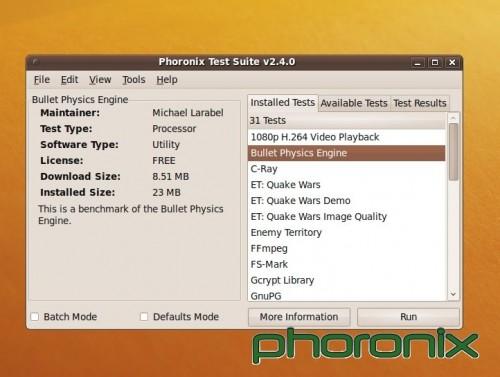
Task: Switch to the Available Tests tab
Action: (x=354, y=103)
